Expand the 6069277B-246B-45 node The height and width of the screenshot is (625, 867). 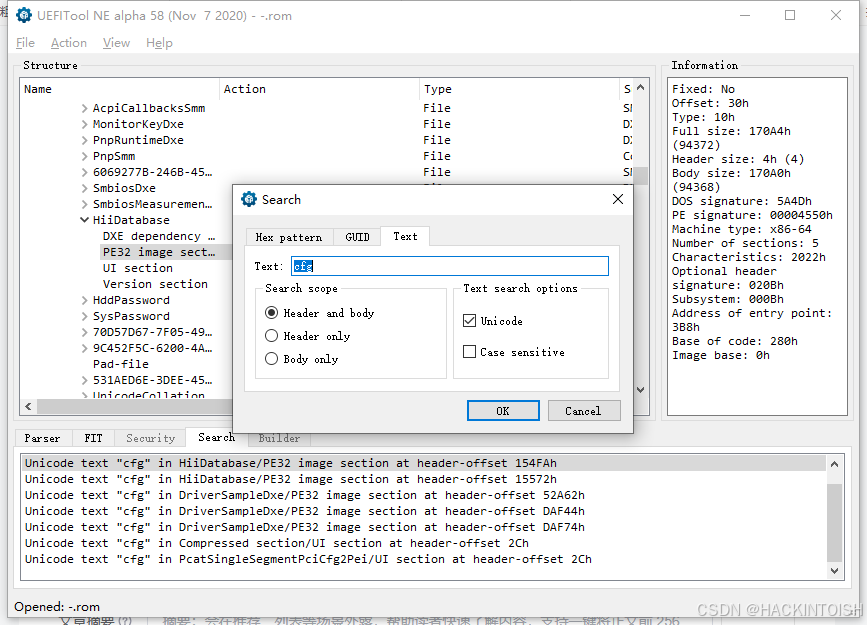point(85,173)
